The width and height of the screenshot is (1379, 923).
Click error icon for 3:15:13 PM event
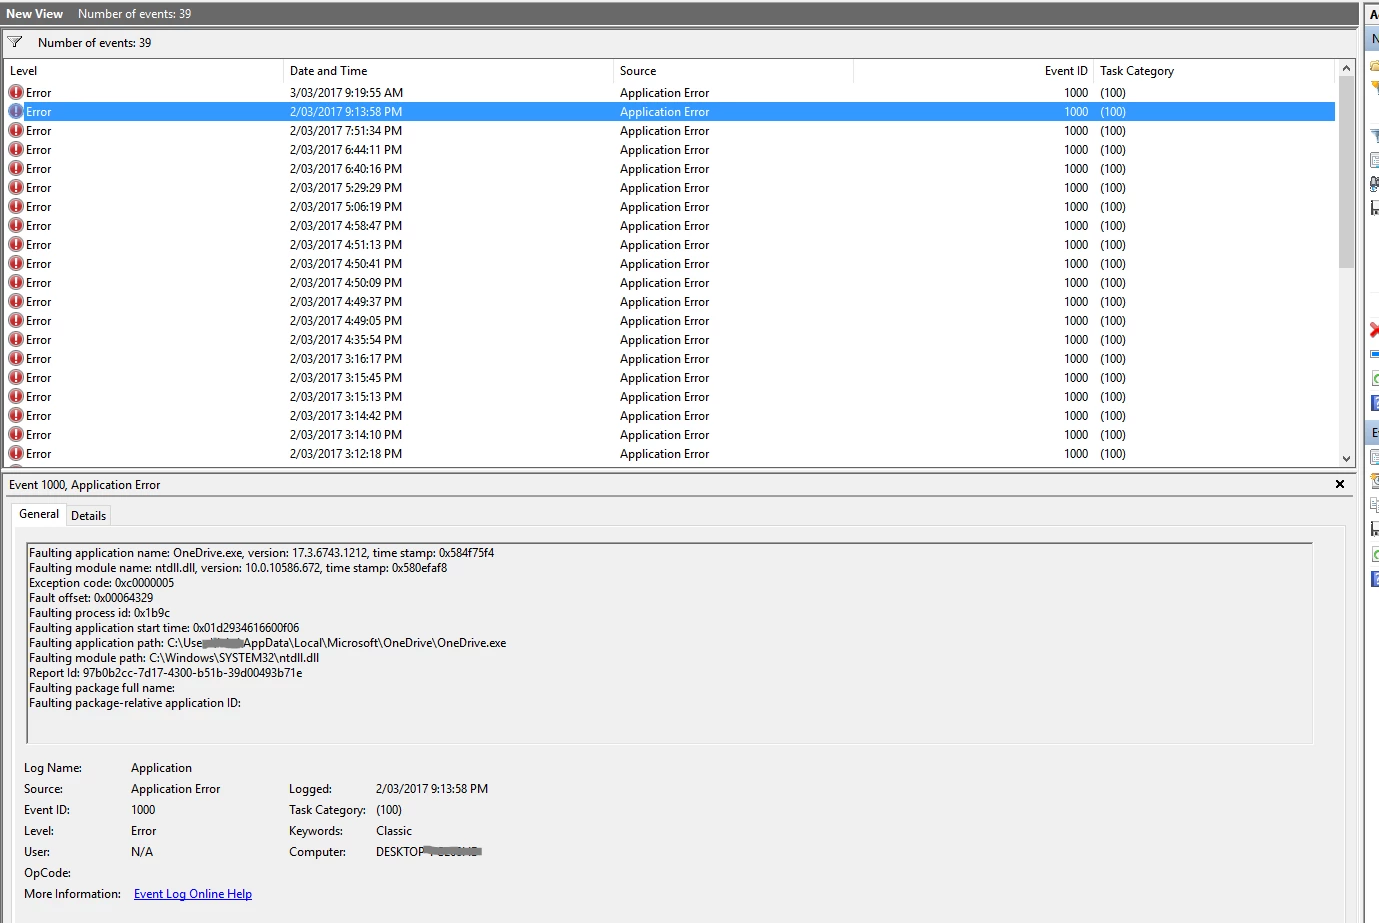coord(16,396)
